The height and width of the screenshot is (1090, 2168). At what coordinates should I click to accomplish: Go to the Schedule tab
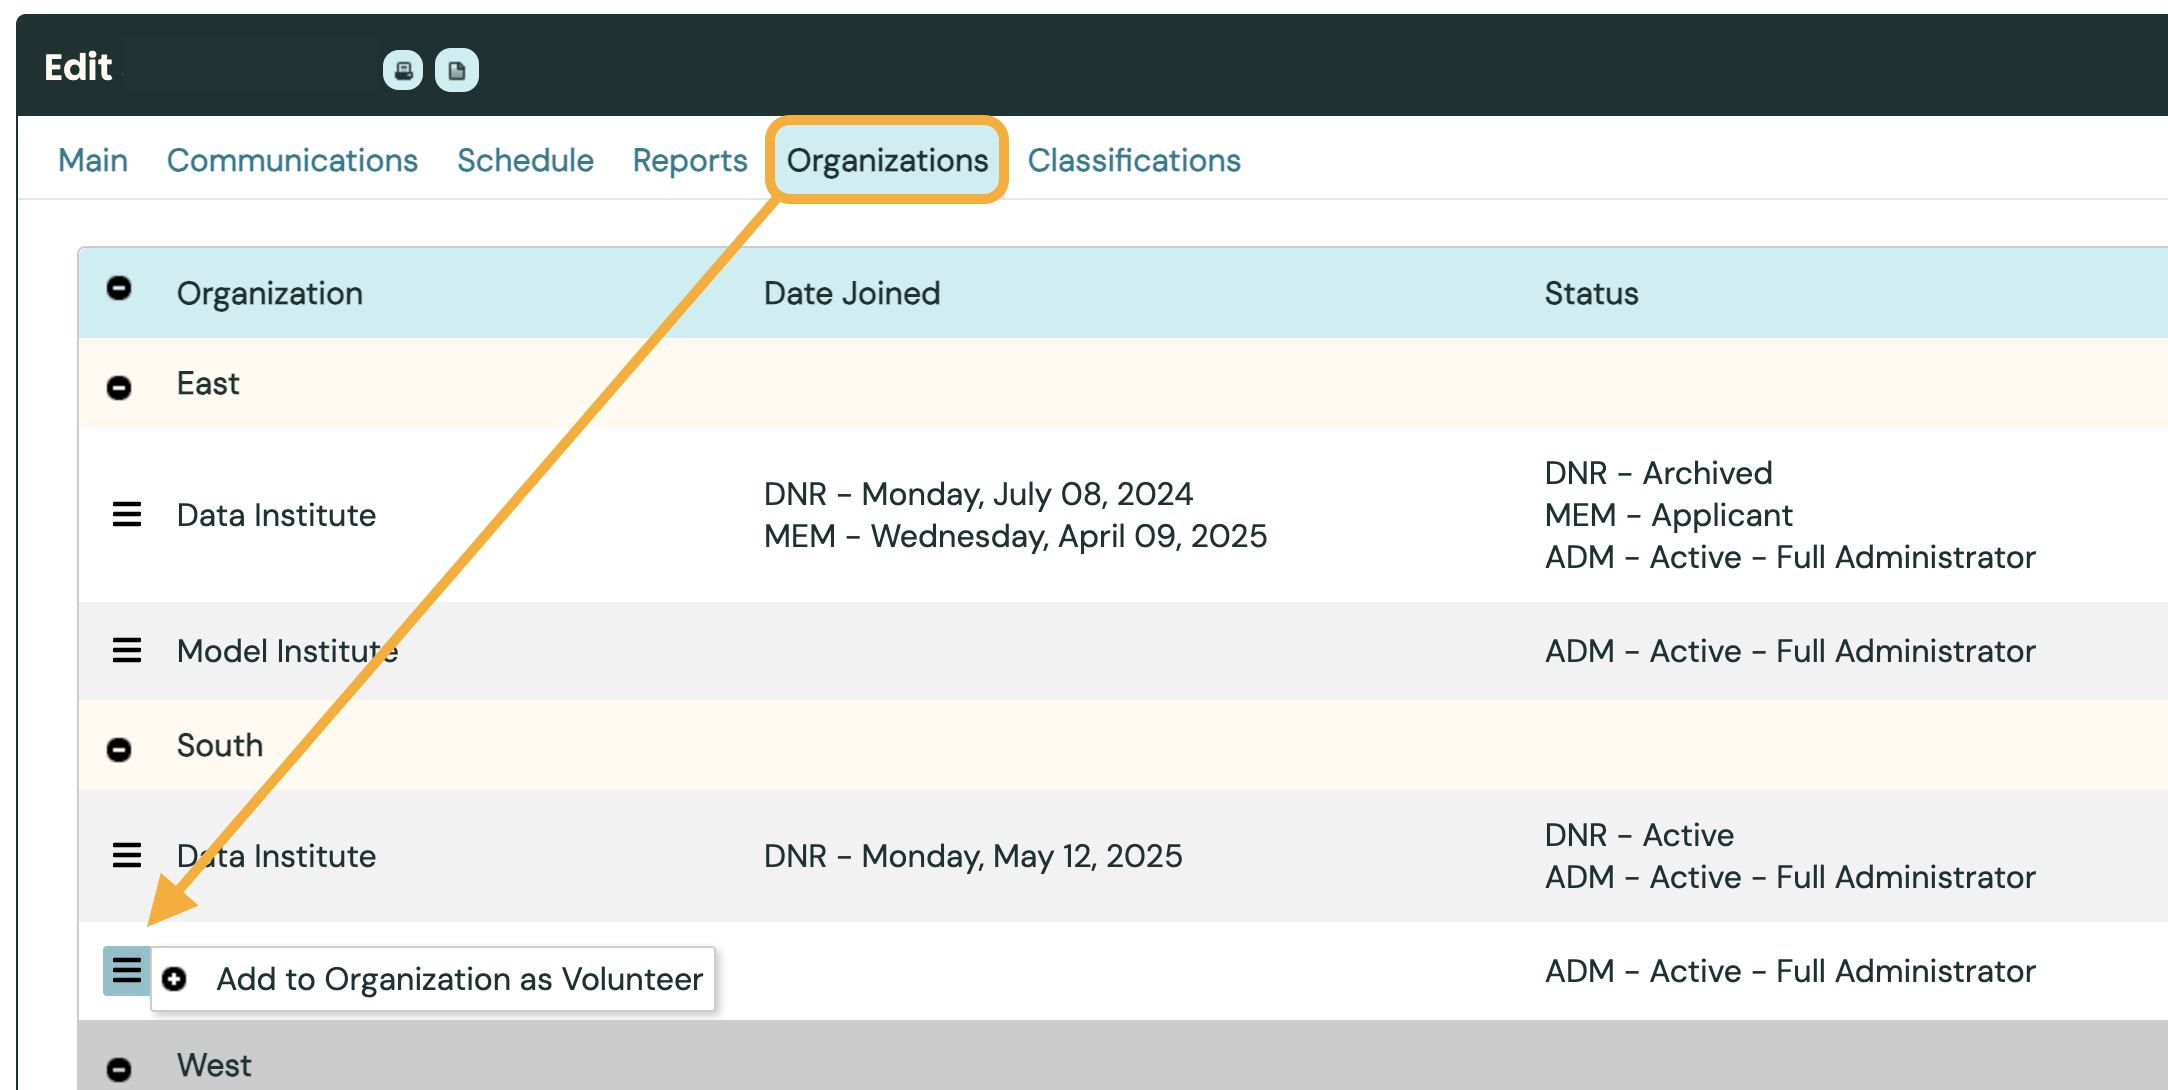click(525, 160)
